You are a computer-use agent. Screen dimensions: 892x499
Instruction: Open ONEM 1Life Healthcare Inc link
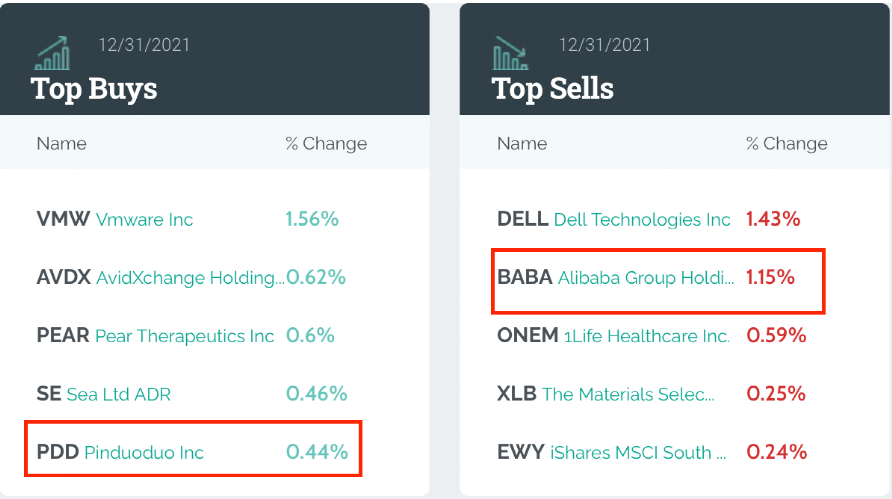coord(613,336)
